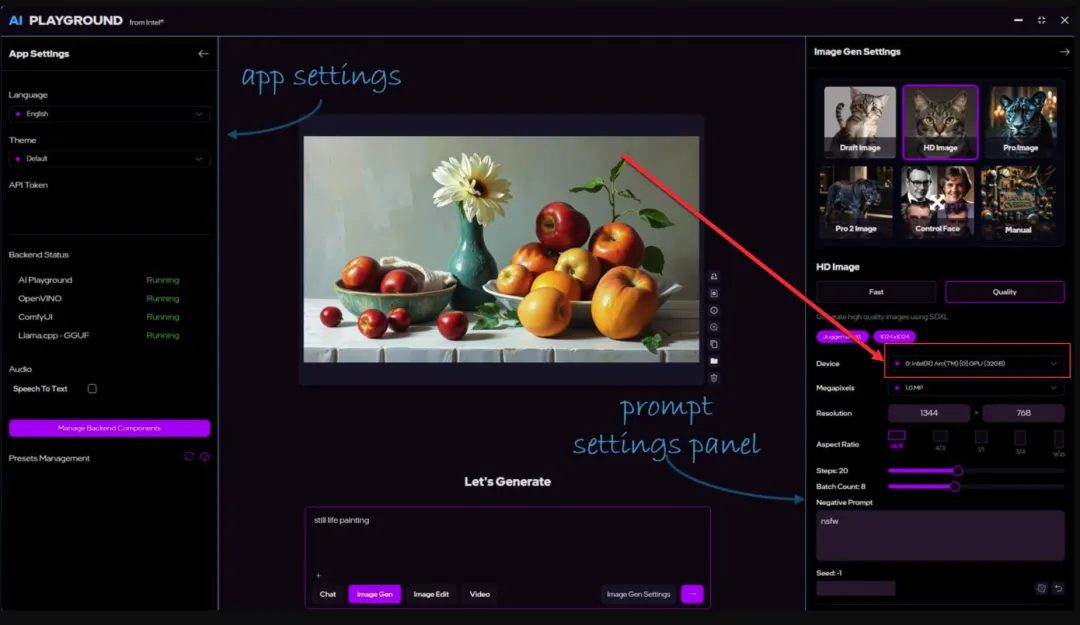Delete the generated image with trash icon

[x=714, y=378]
